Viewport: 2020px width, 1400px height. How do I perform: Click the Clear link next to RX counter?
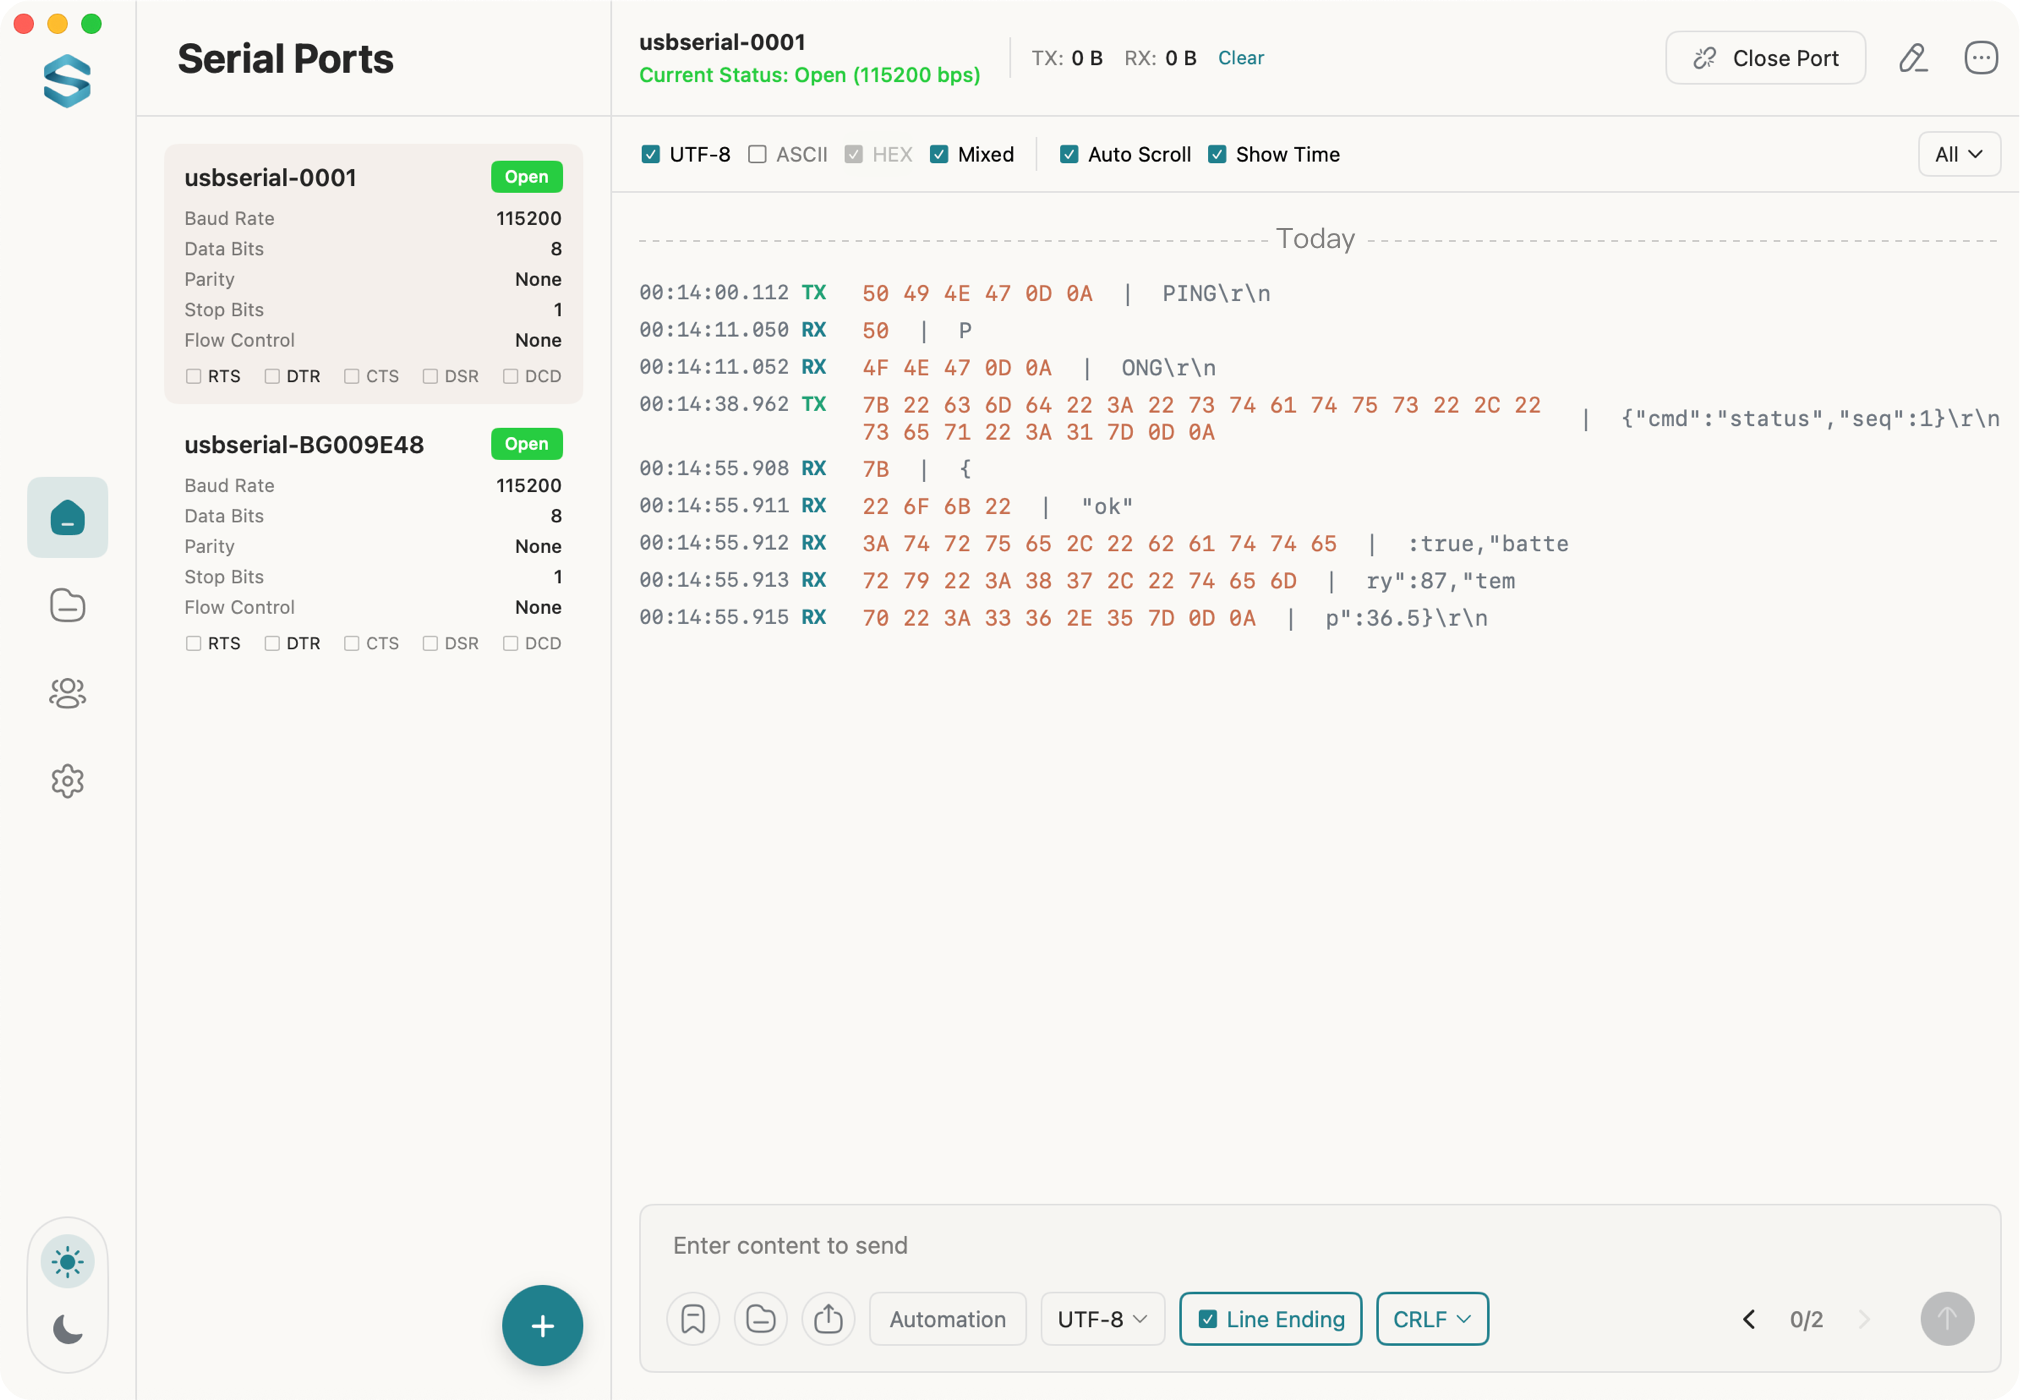click(1240, 58)
